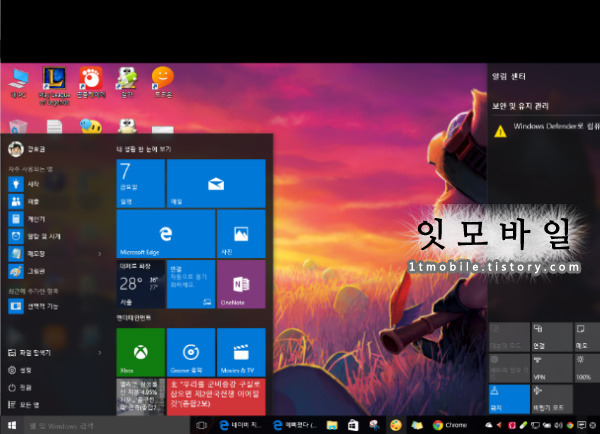Open the red news headline tile
600x434 pixels.
click(x=216, y=396)
